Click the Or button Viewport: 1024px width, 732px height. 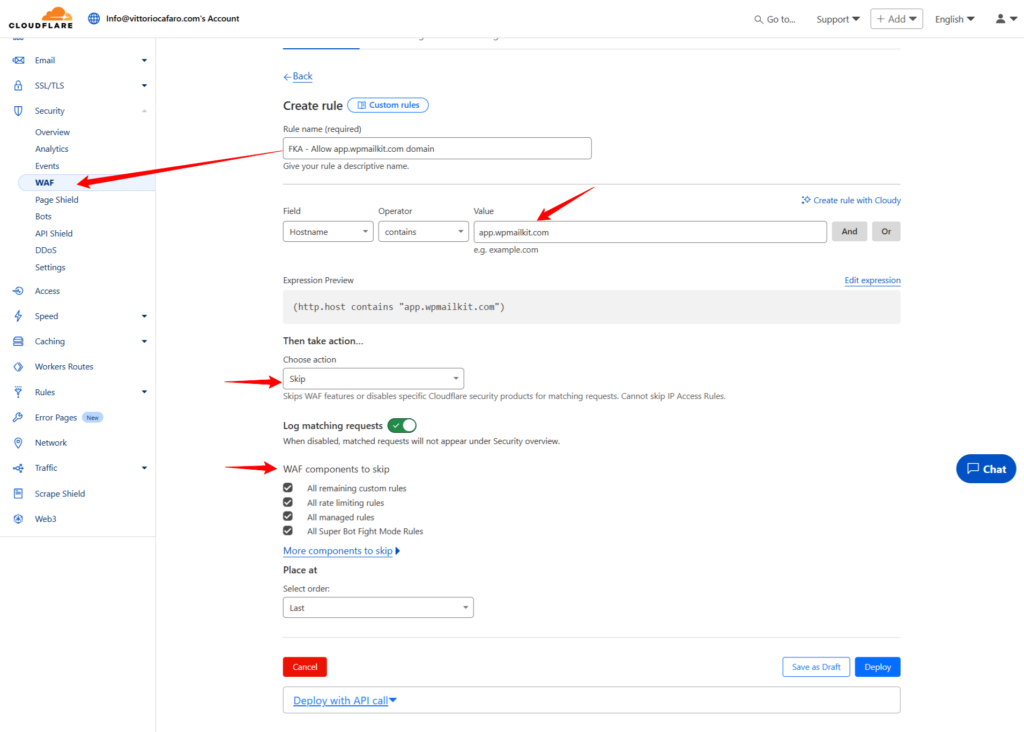tap(886, 231)
